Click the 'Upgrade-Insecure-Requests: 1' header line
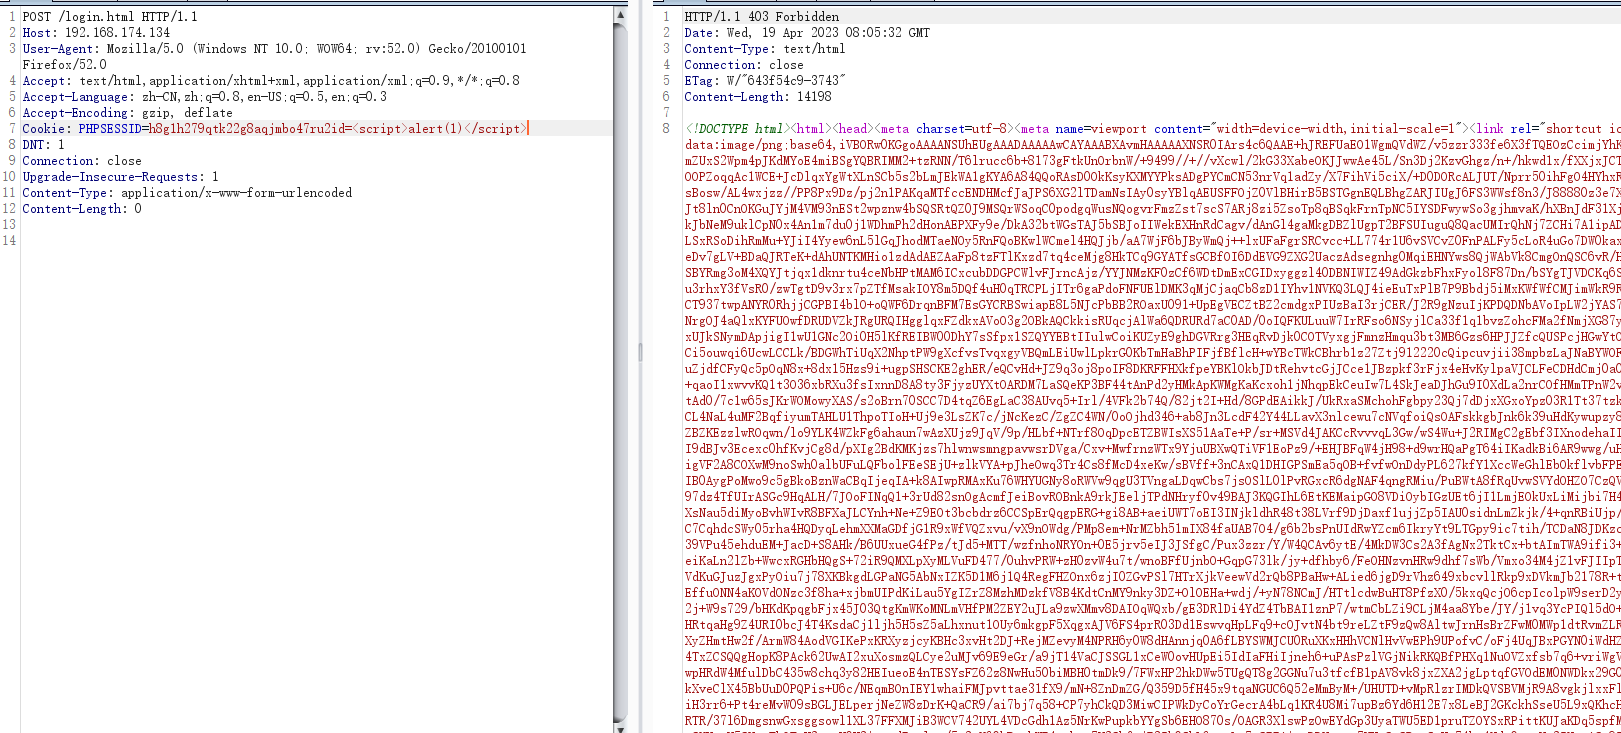The height and width of the screenshot is (733, 1621). point(120,176)
